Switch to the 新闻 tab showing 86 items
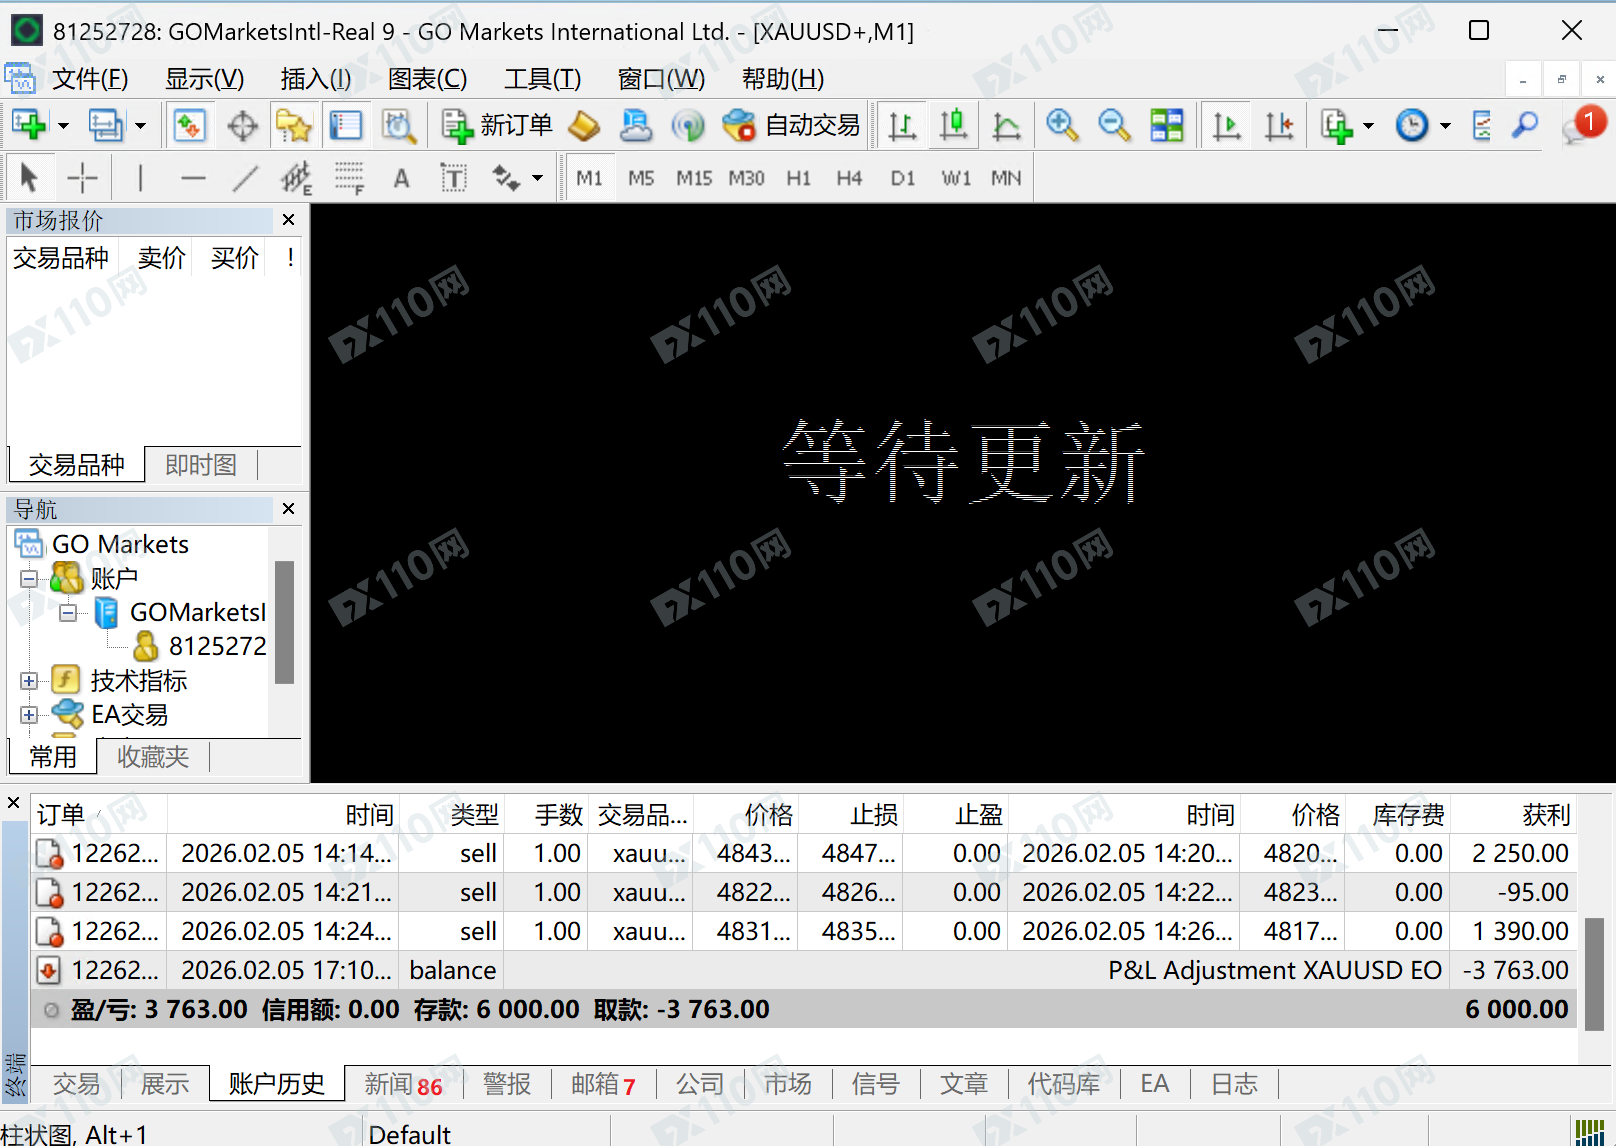The image size is (1616, 1146). [x=404, y=1084]
